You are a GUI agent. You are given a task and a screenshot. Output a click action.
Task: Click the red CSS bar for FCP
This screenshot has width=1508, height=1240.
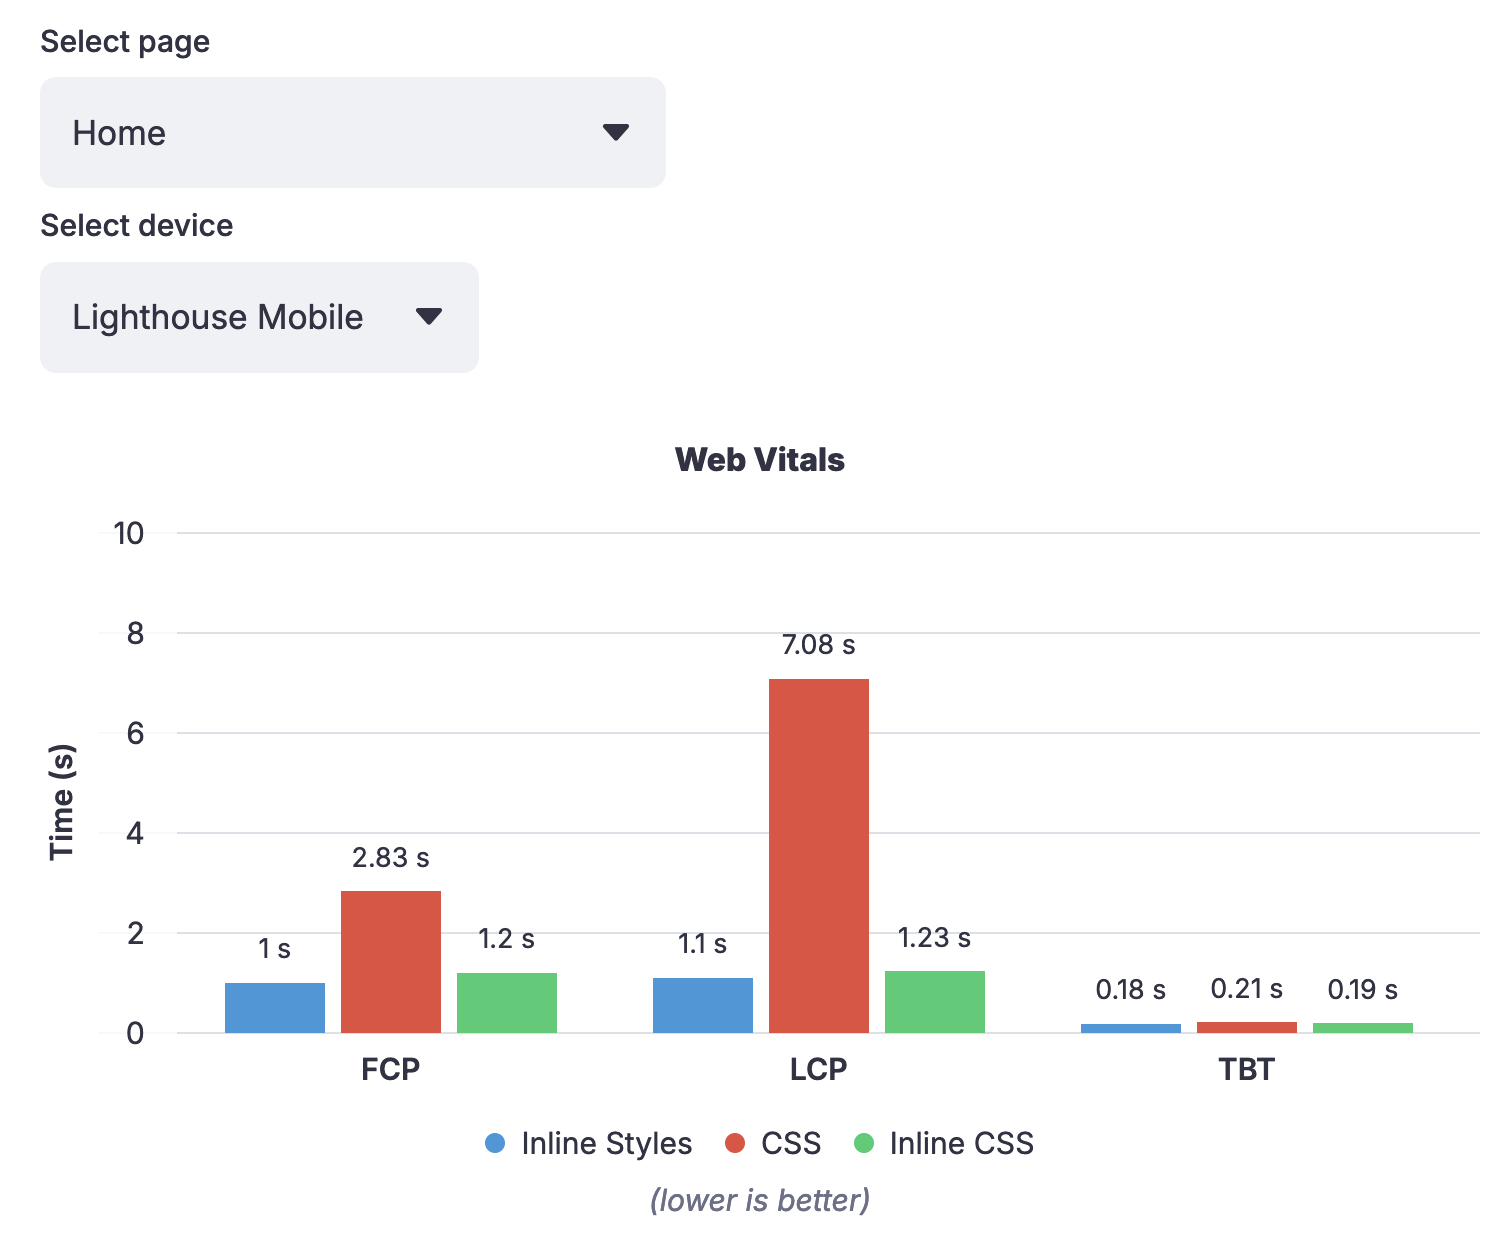pos(391,962)
